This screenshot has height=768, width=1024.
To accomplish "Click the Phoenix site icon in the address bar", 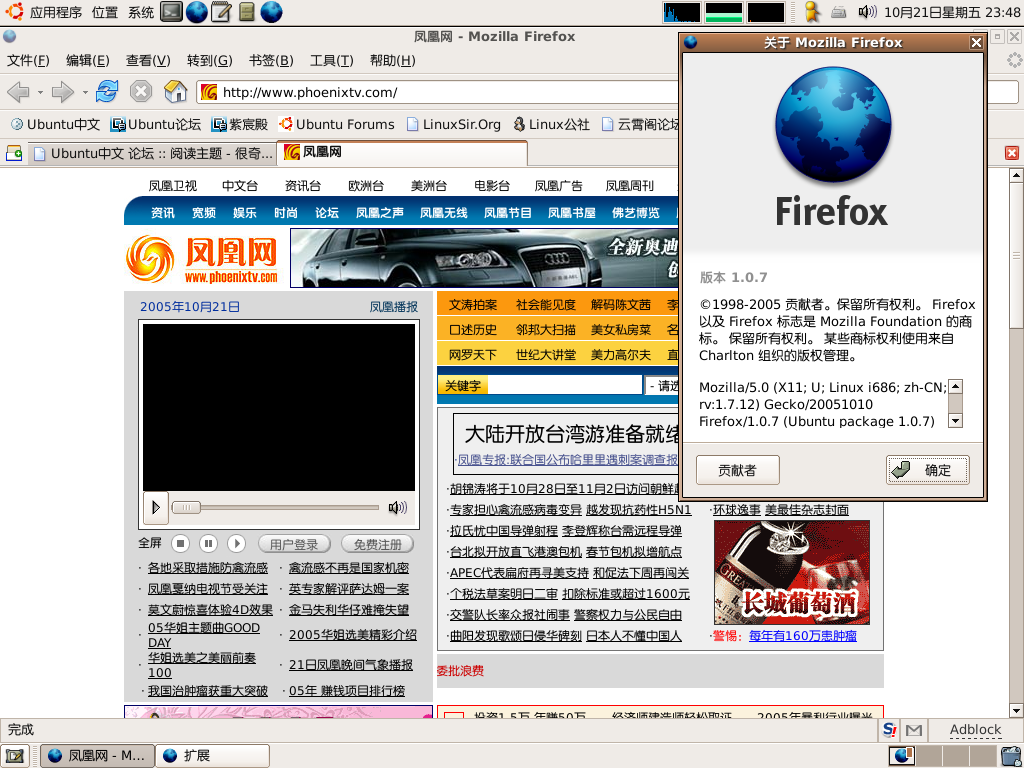I will pyautogui.click(x=209, y=92).
